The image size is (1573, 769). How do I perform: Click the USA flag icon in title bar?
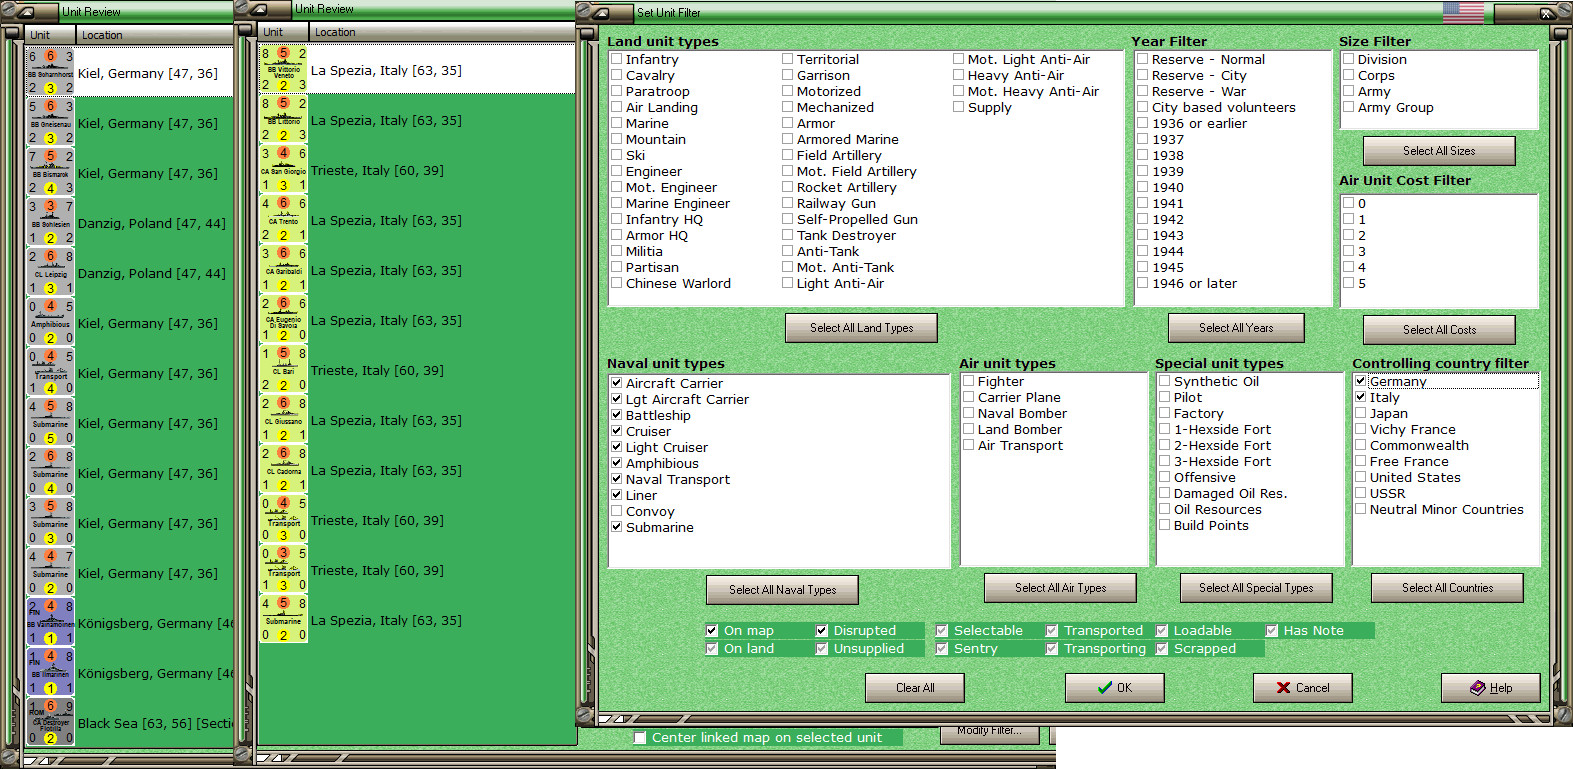1463,12
